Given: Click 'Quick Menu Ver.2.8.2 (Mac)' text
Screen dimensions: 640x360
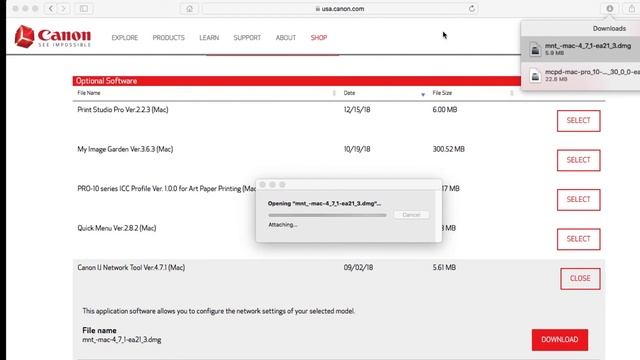Looking at the screenshot, I should point(117,228).
